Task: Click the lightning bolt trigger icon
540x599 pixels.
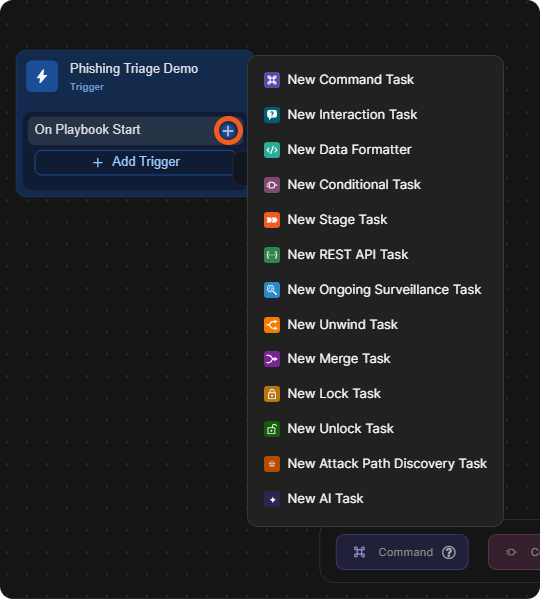Action: (42, 76)
